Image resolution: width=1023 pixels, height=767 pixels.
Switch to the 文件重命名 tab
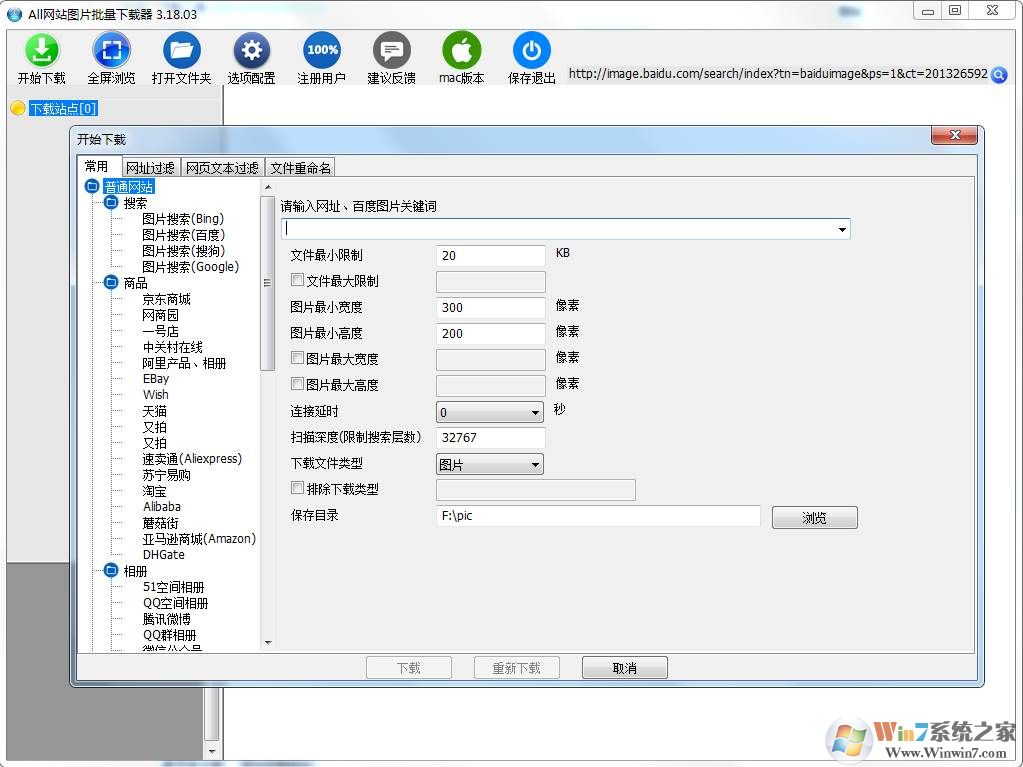[300, 167]
